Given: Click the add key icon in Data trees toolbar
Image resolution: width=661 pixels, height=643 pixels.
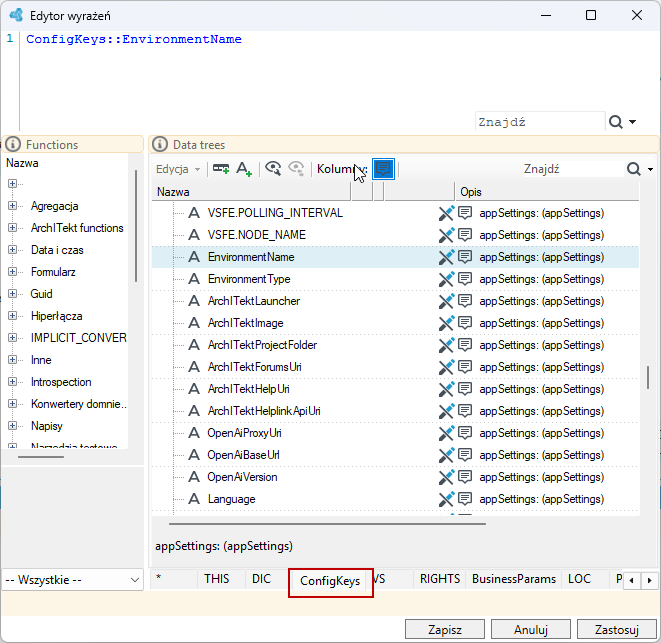Looking at the screenshot, I should click(221, 169).
